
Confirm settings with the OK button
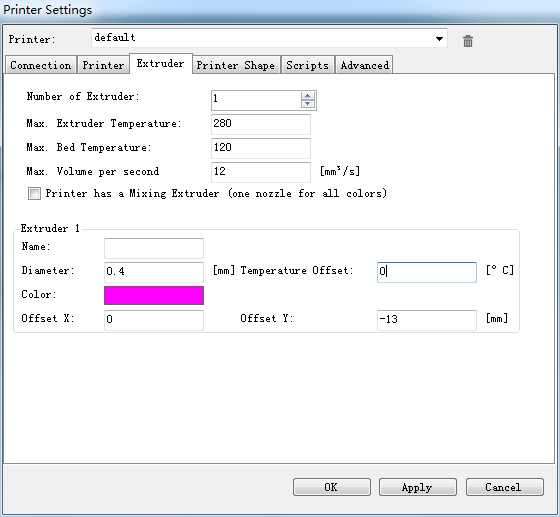[x=332, y=487]
